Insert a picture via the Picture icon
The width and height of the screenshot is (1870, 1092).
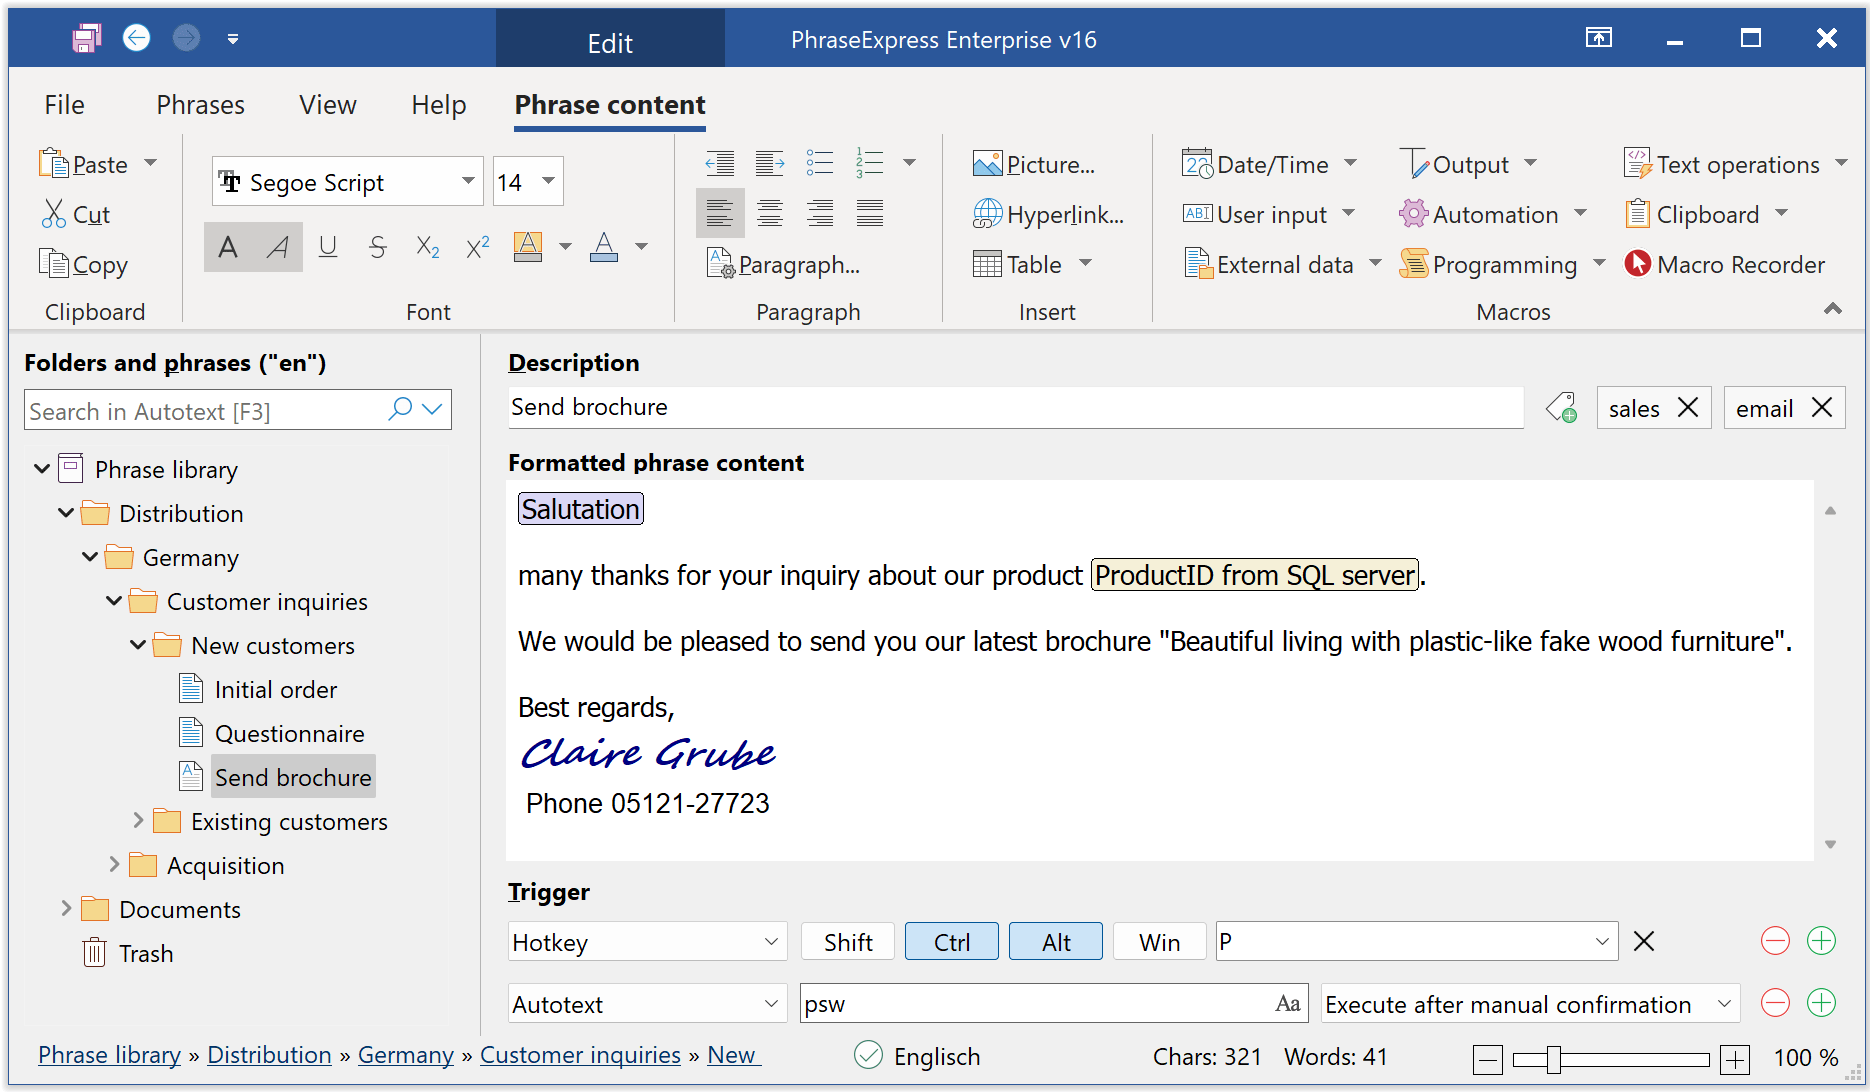coord(987,164)
